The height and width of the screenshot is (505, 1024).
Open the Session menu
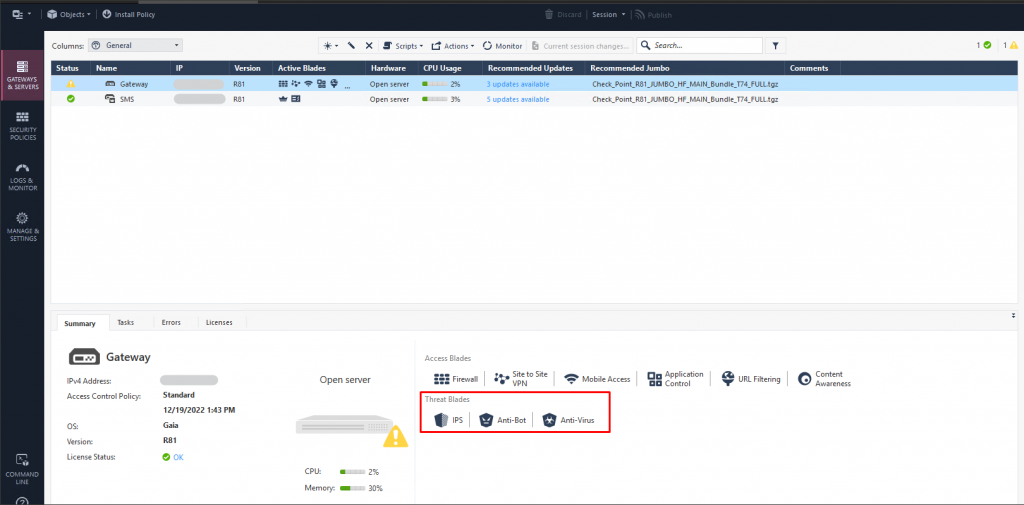608,15
